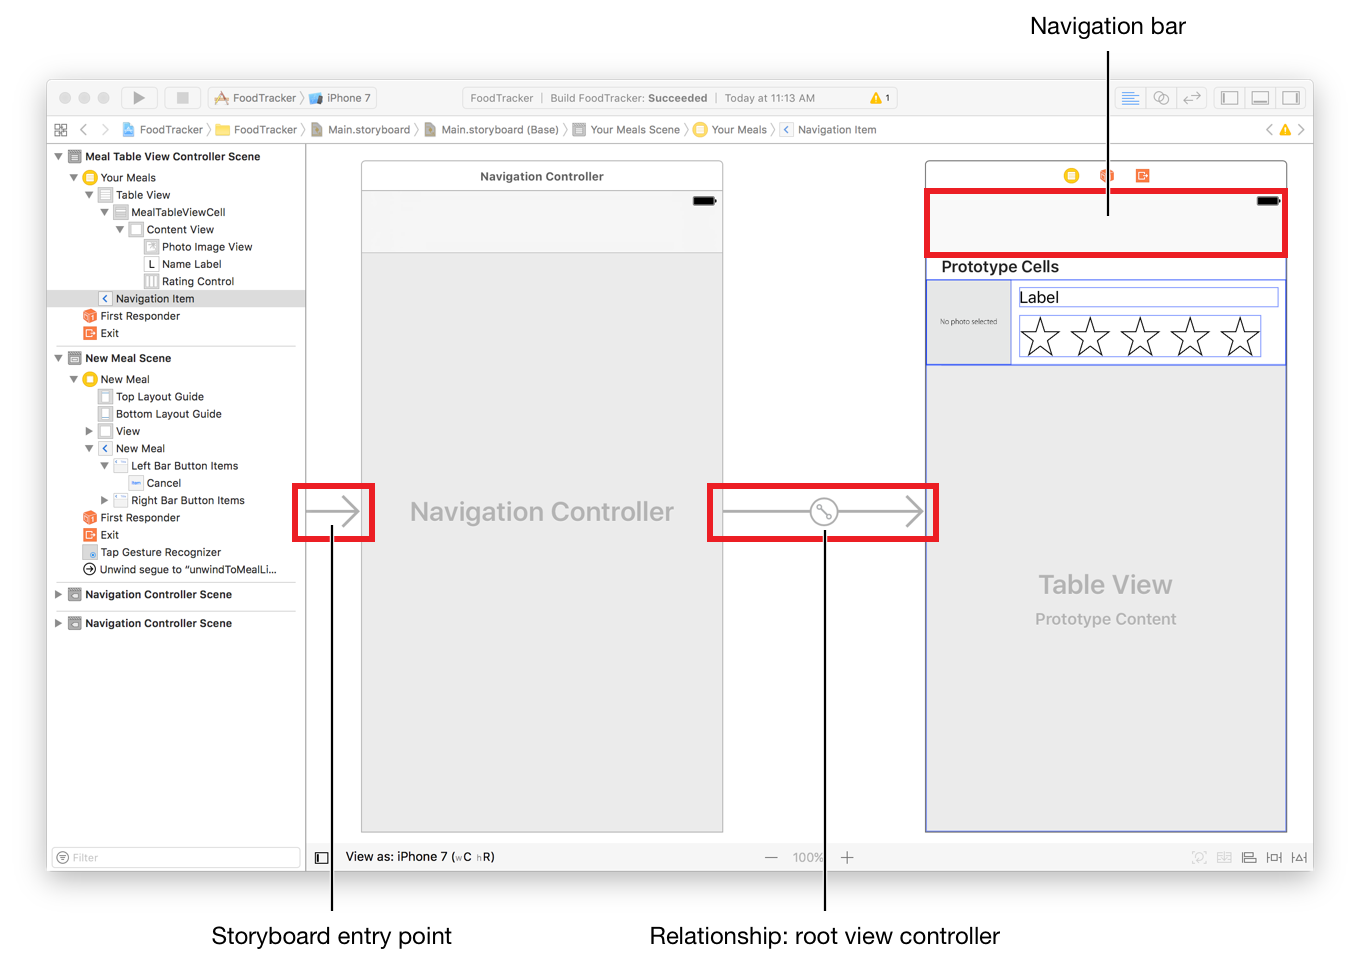Collapse Meal Table View Controller Scene
This screenshot has width=1360, height=963.
pyautogui.click(x=58, y=157)
